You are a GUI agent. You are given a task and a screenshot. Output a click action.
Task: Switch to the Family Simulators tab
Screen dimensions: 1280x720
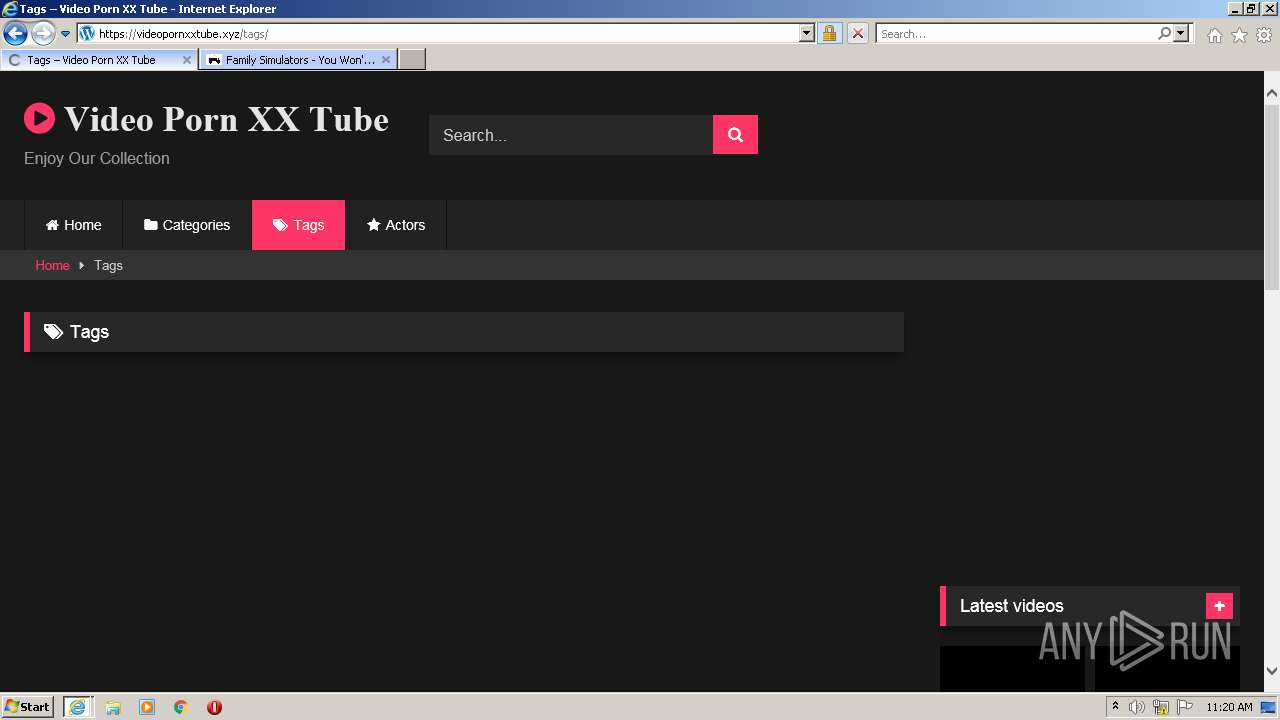pos(300,60)
